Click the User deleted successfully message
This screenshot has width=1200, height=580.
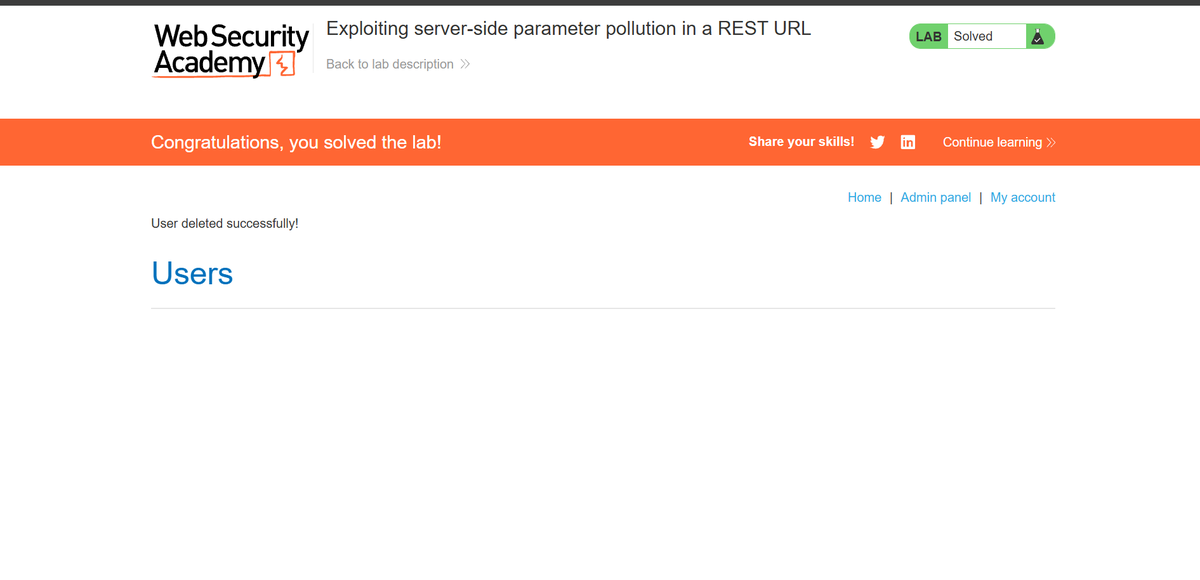224,223
